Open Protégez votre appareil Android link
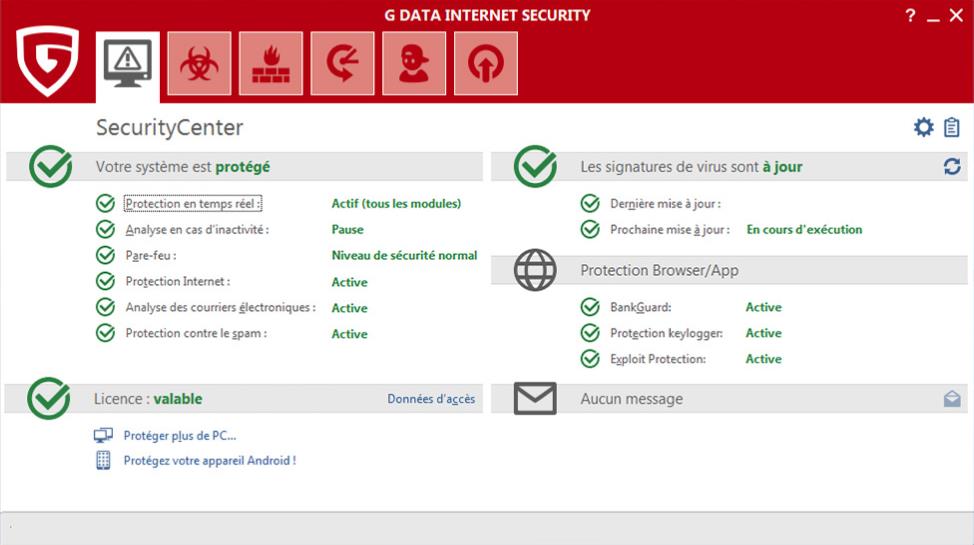This screenshot has height=545, width=974. click(x=210, y=460)
